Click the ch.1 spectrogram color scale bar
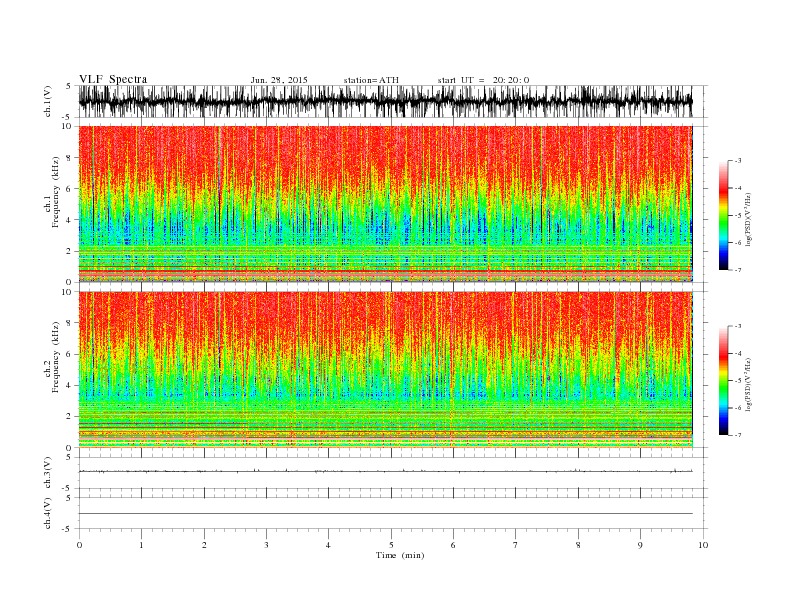The width and height of the screenshot is (792, 612). pyautogui.click(x=724, y=216)
